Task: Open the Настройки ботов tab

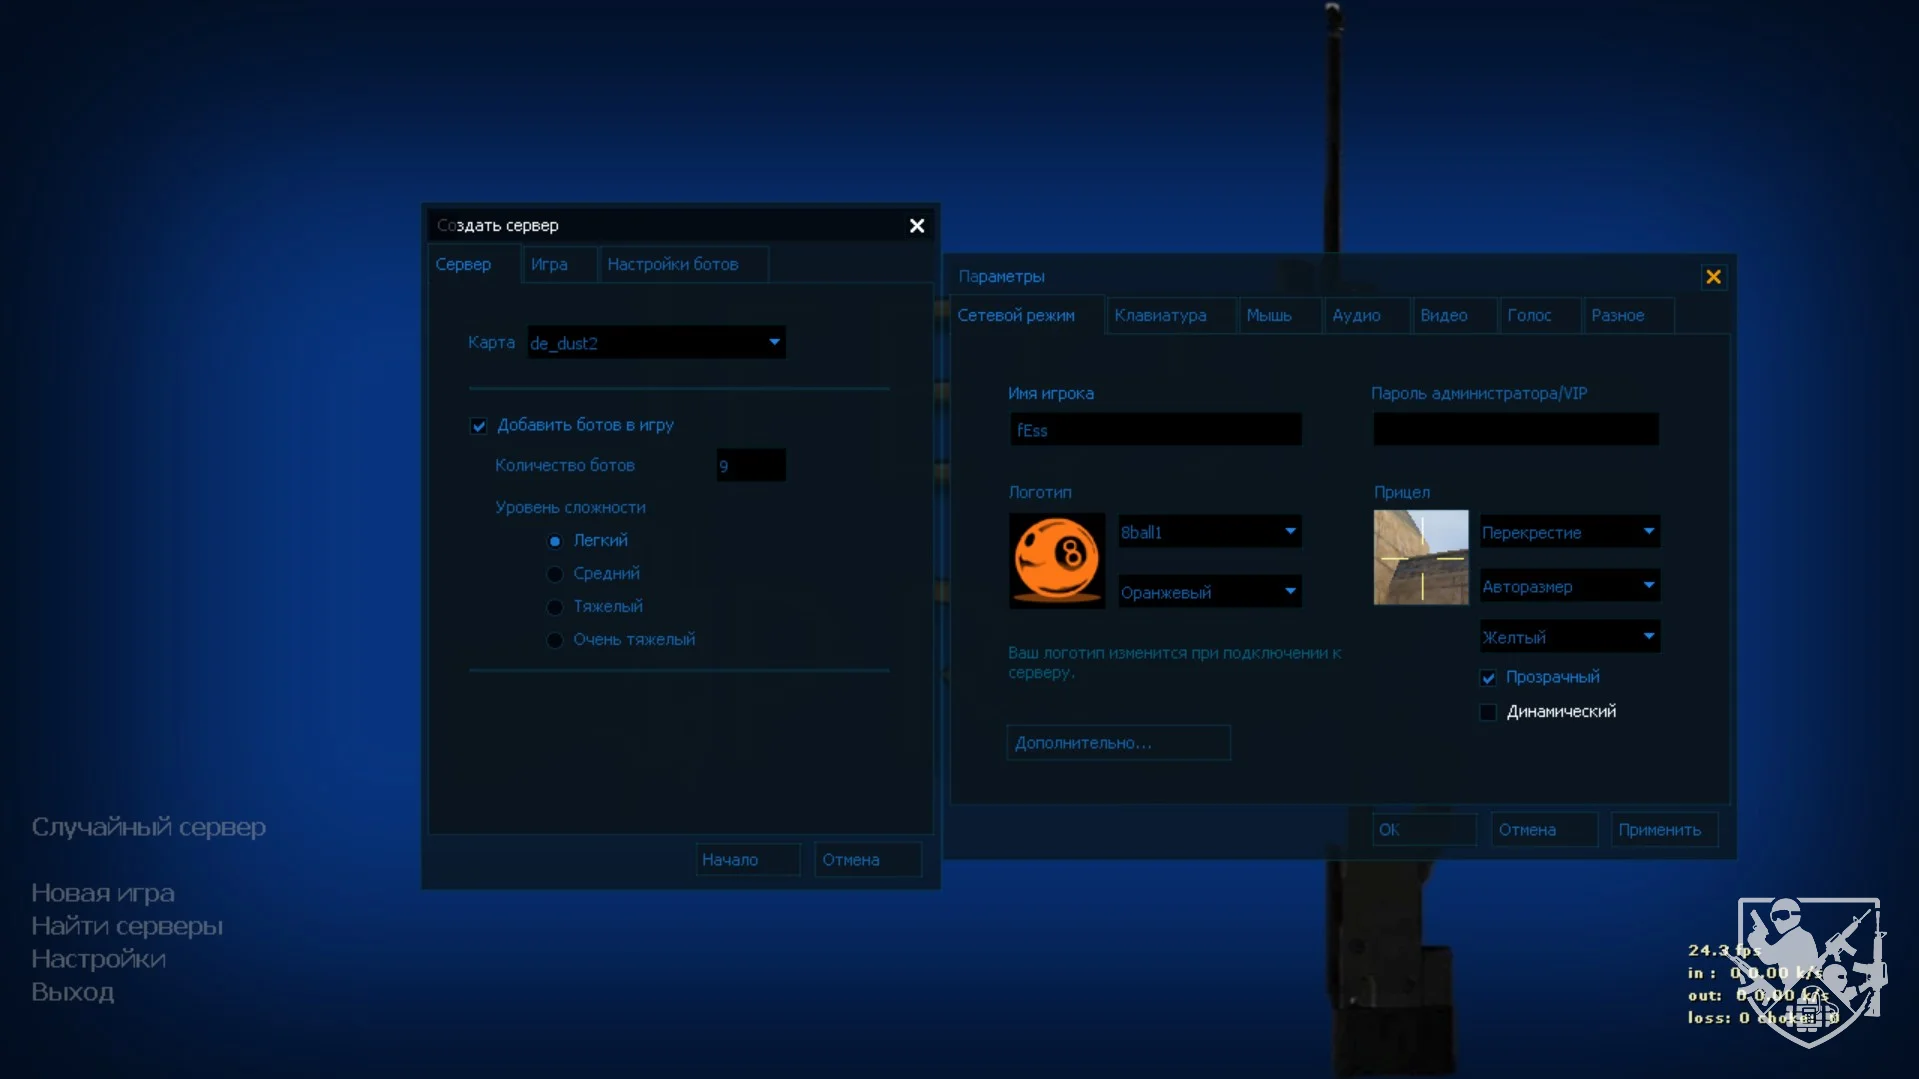Action: [x=672, y=265]
